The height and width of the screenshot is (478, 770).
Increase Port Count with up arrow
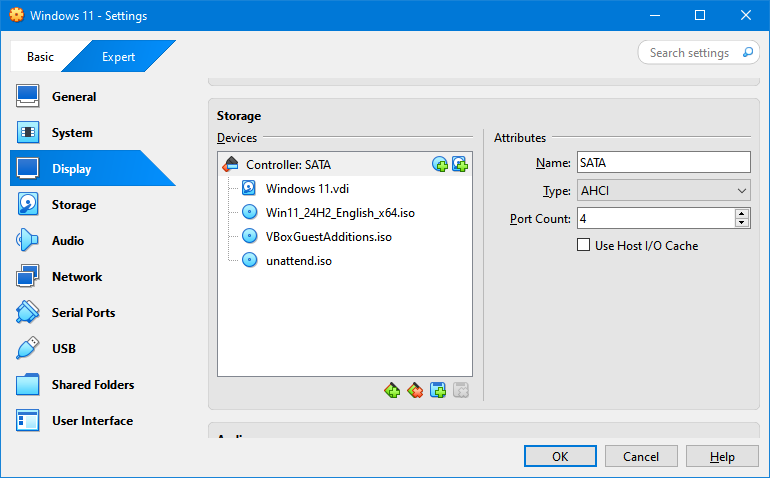coord(742,214)
